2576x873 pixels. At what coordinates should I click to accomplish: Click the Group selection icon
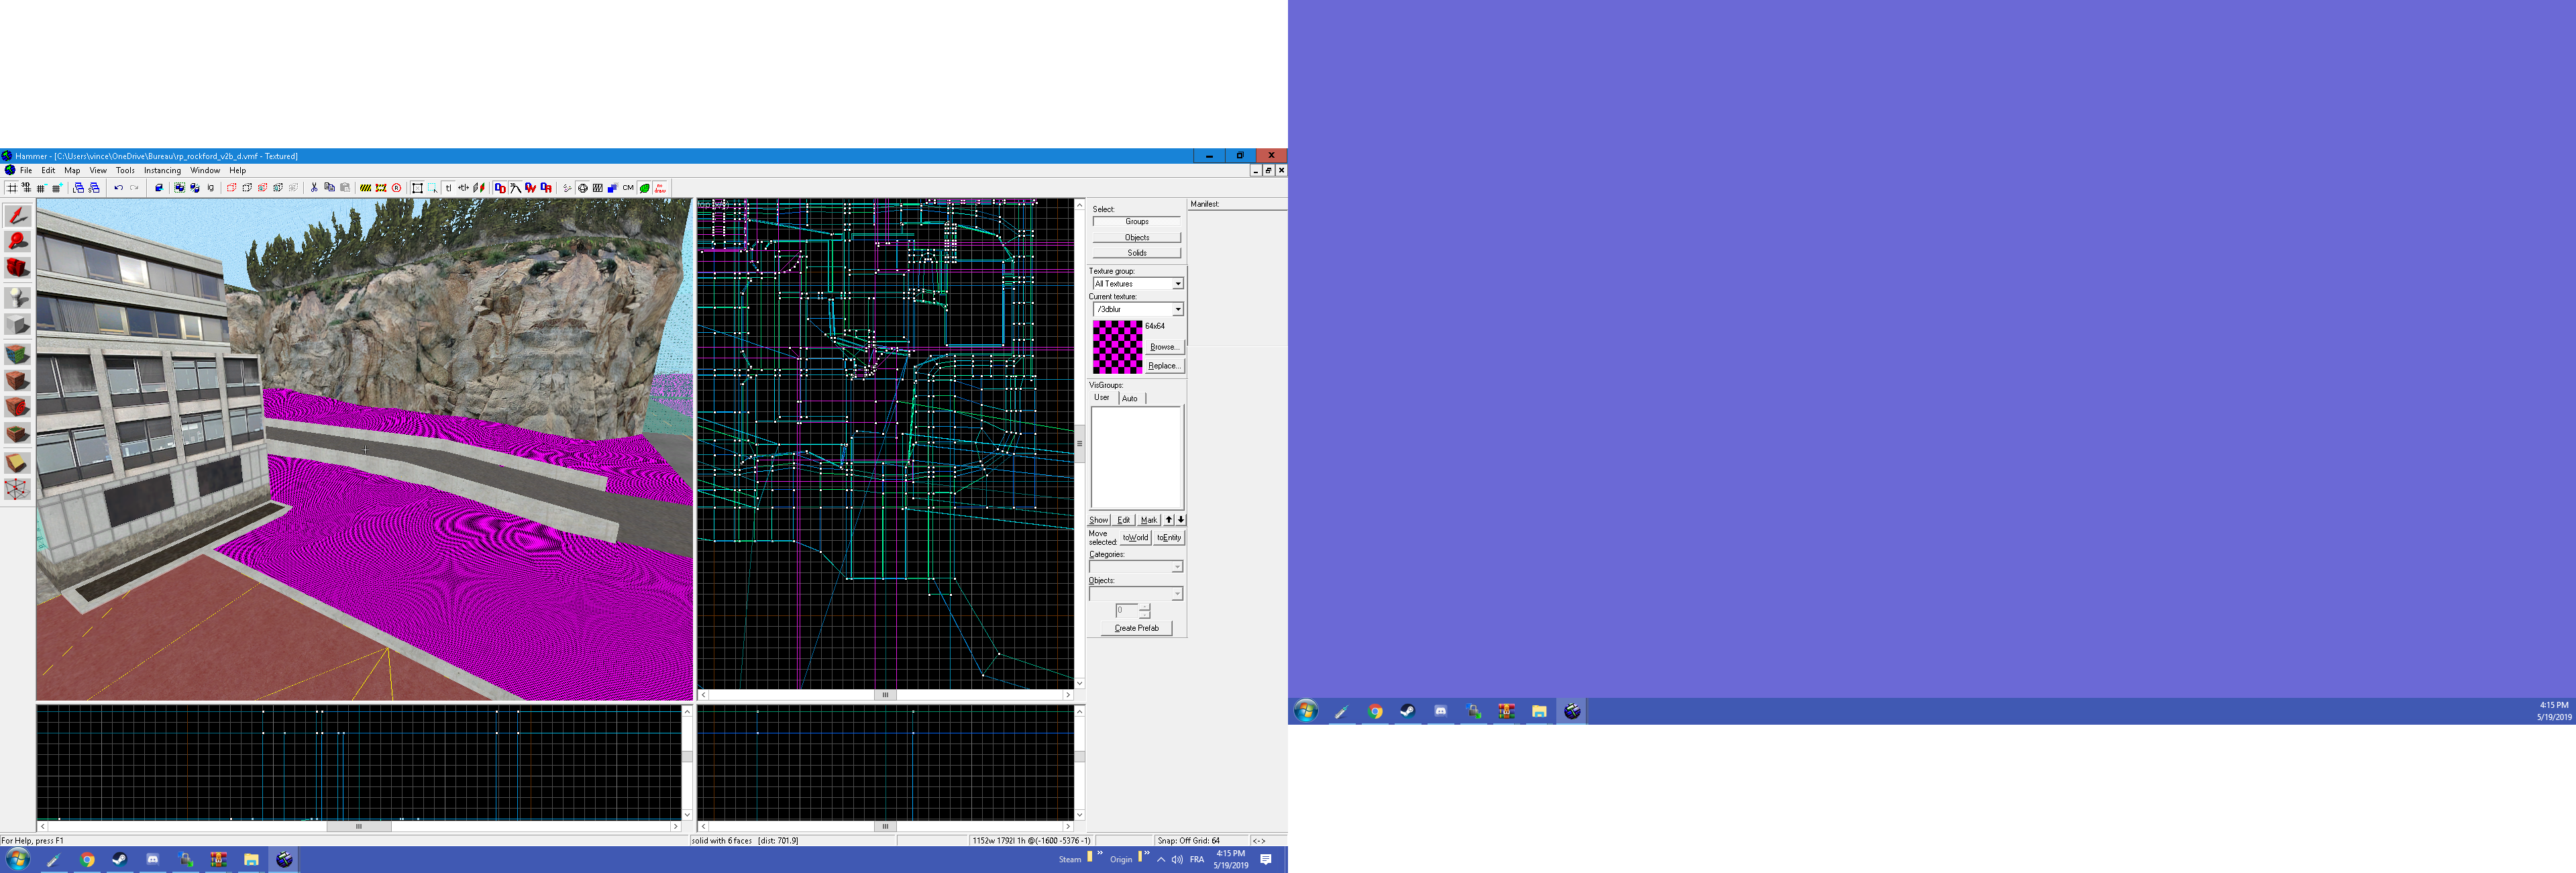(179, 188)
